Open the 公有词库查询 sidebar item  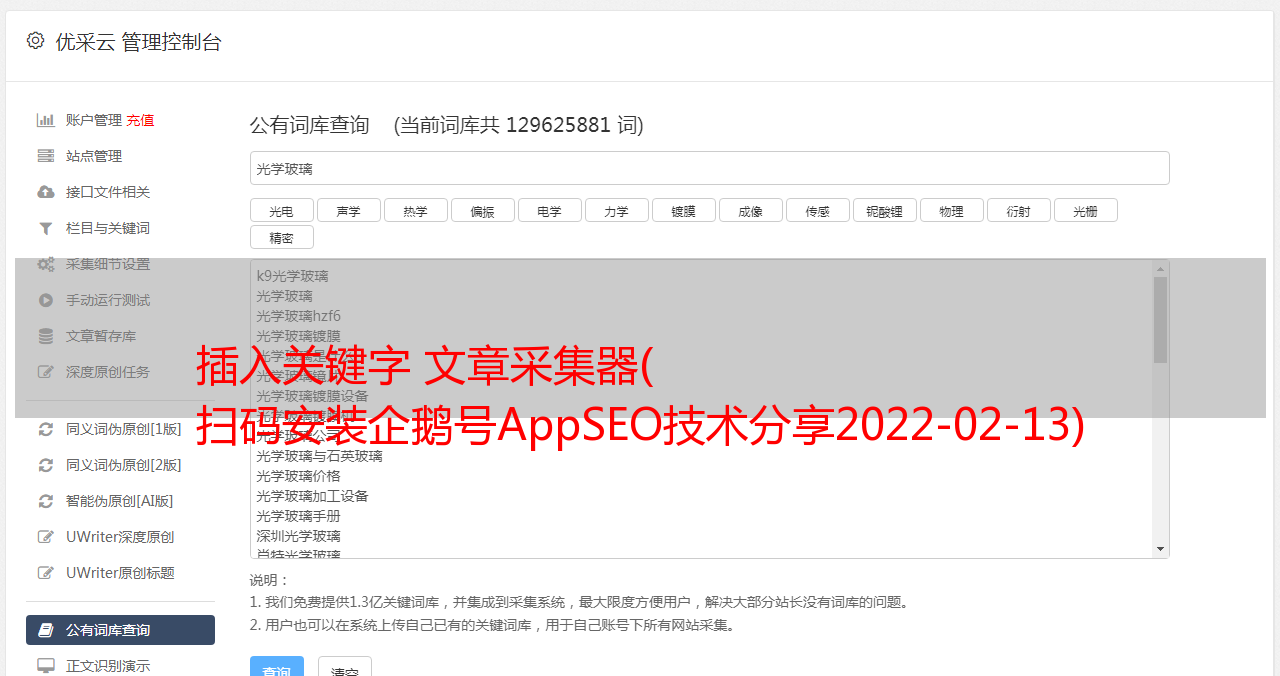[x=120, y=630]
